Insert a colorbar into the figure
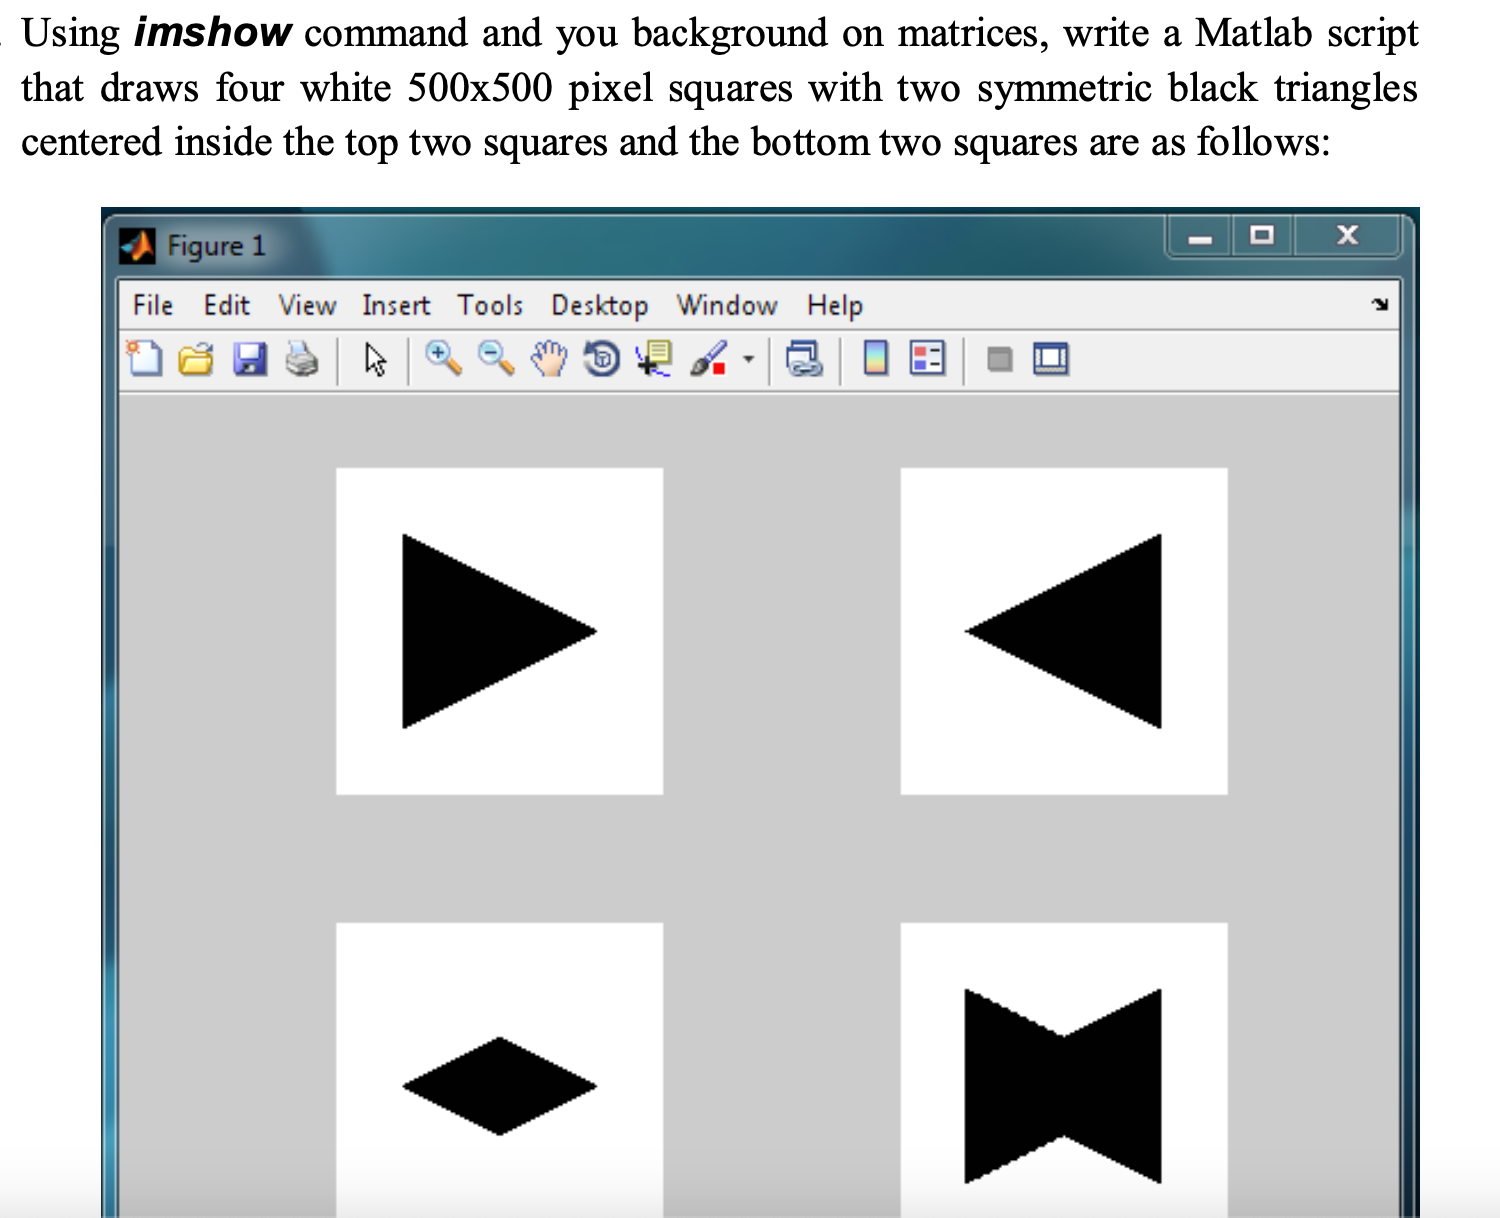Screen dimensions: 1500x1218 (x=874, y=360)
